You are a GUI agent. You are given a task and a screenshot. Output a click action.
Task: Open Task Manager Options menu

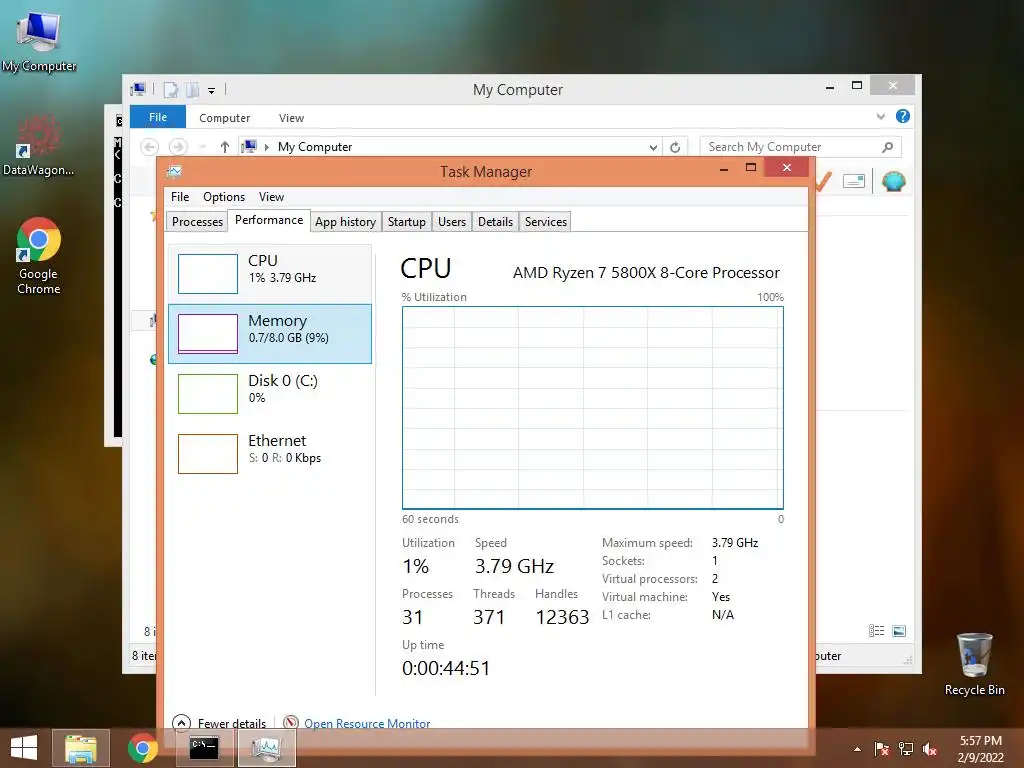(x=223, y=197)
